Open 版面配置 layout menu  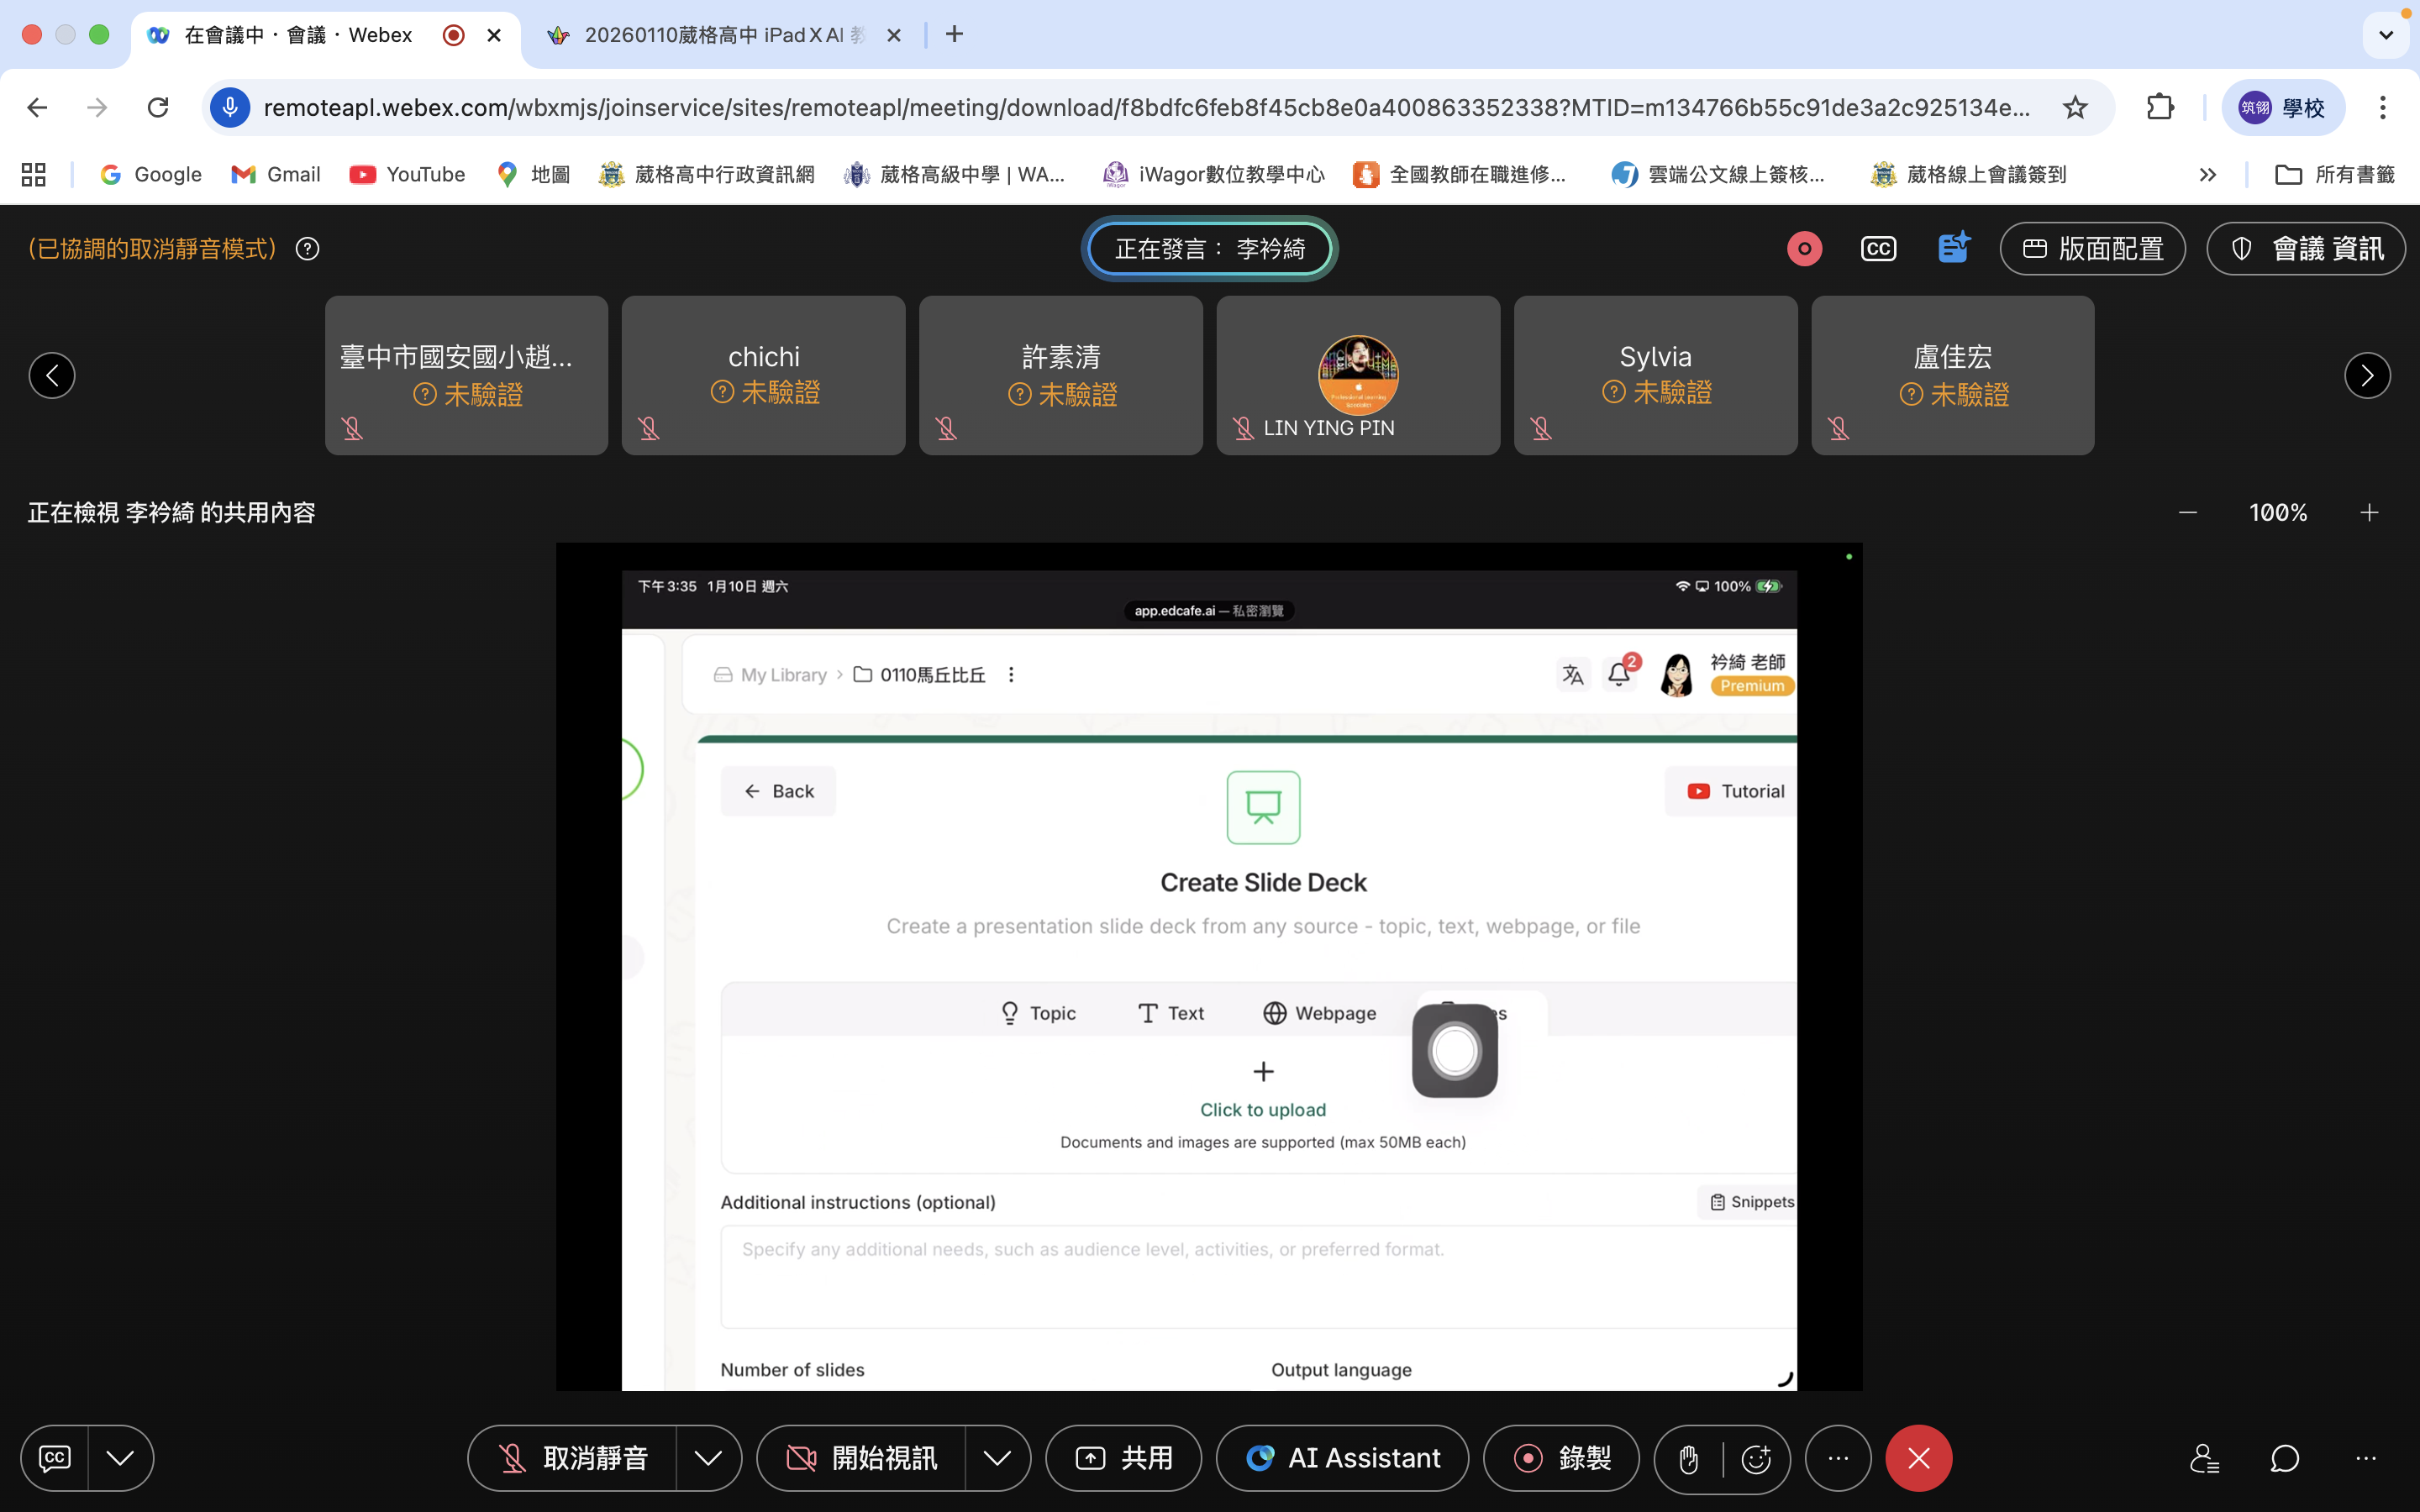click(x=2092, y=249)
